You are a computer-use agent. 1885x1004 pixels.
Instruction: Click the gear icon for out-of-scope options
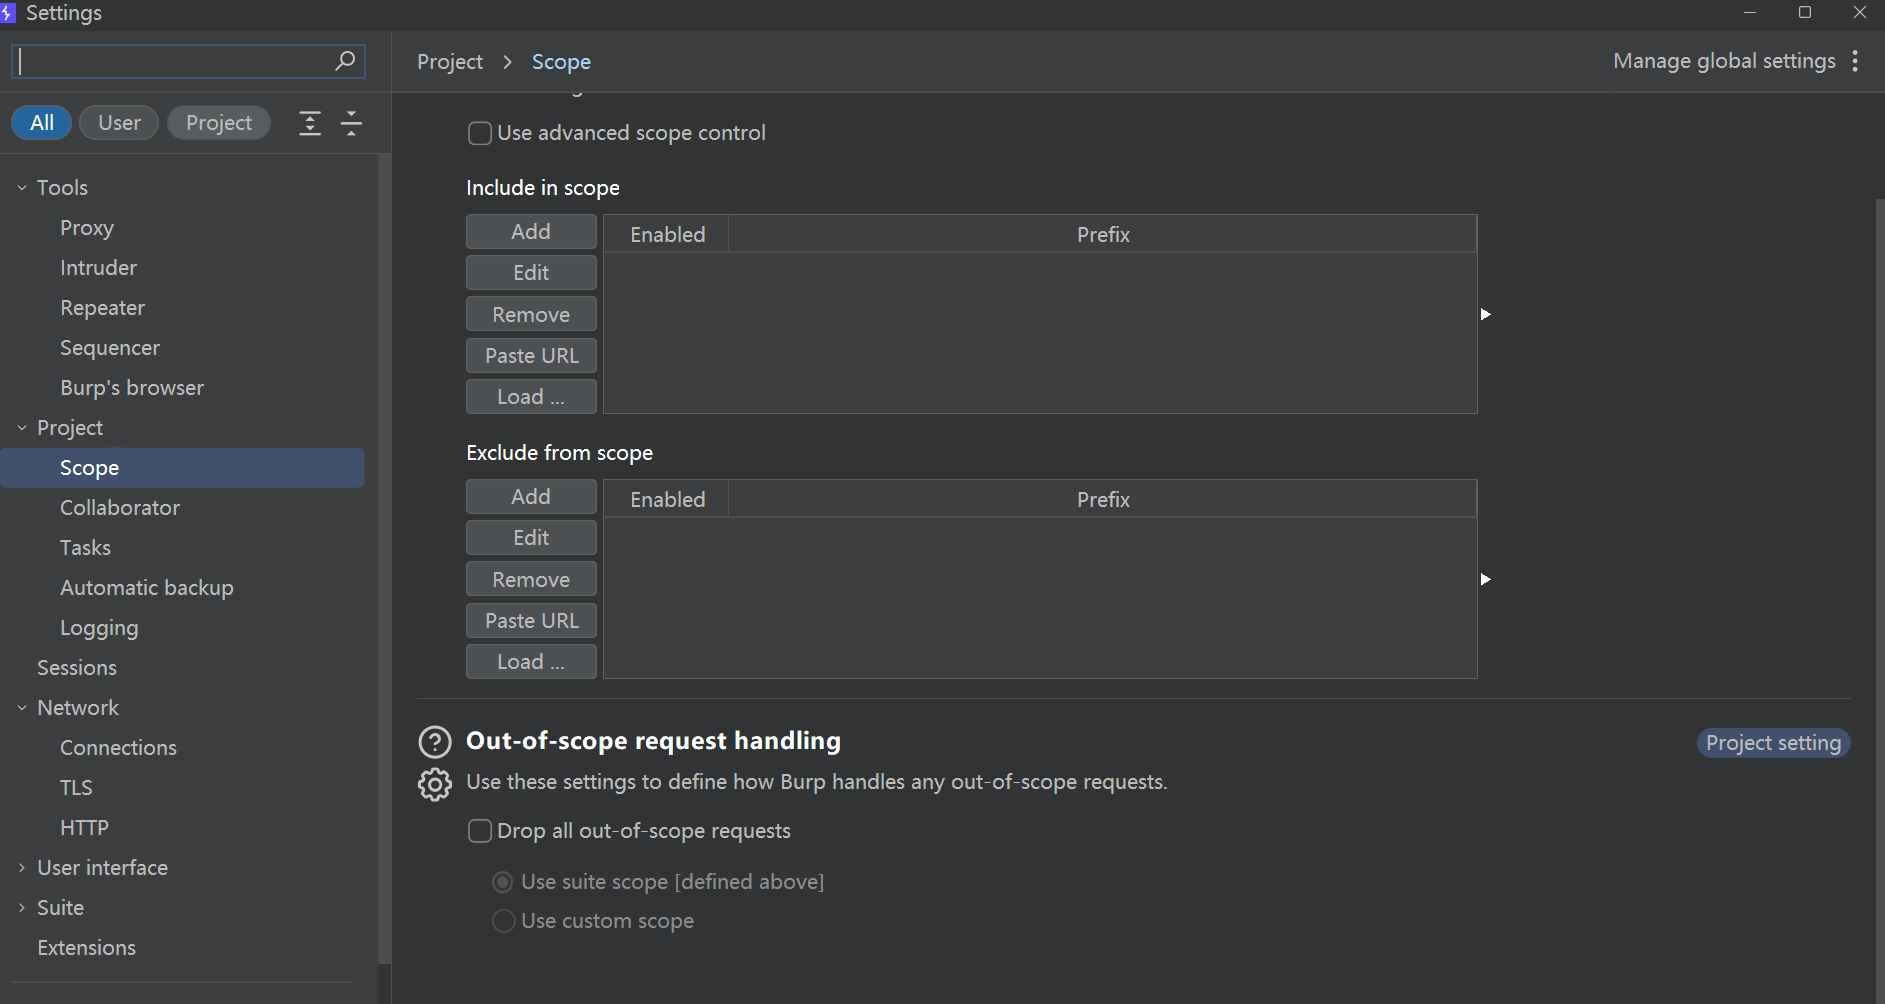[x=435, y=785]
